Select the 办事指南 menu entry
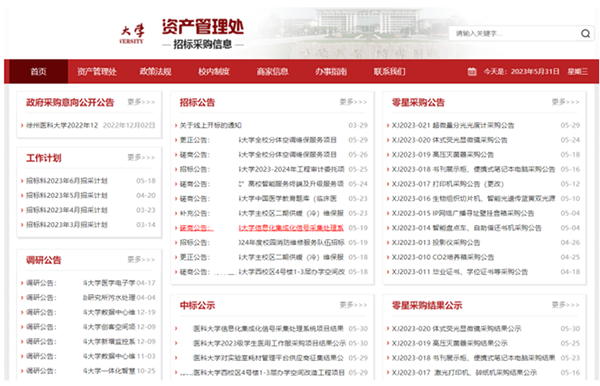This screenshot has height=386, width=600. pos(331,72)
